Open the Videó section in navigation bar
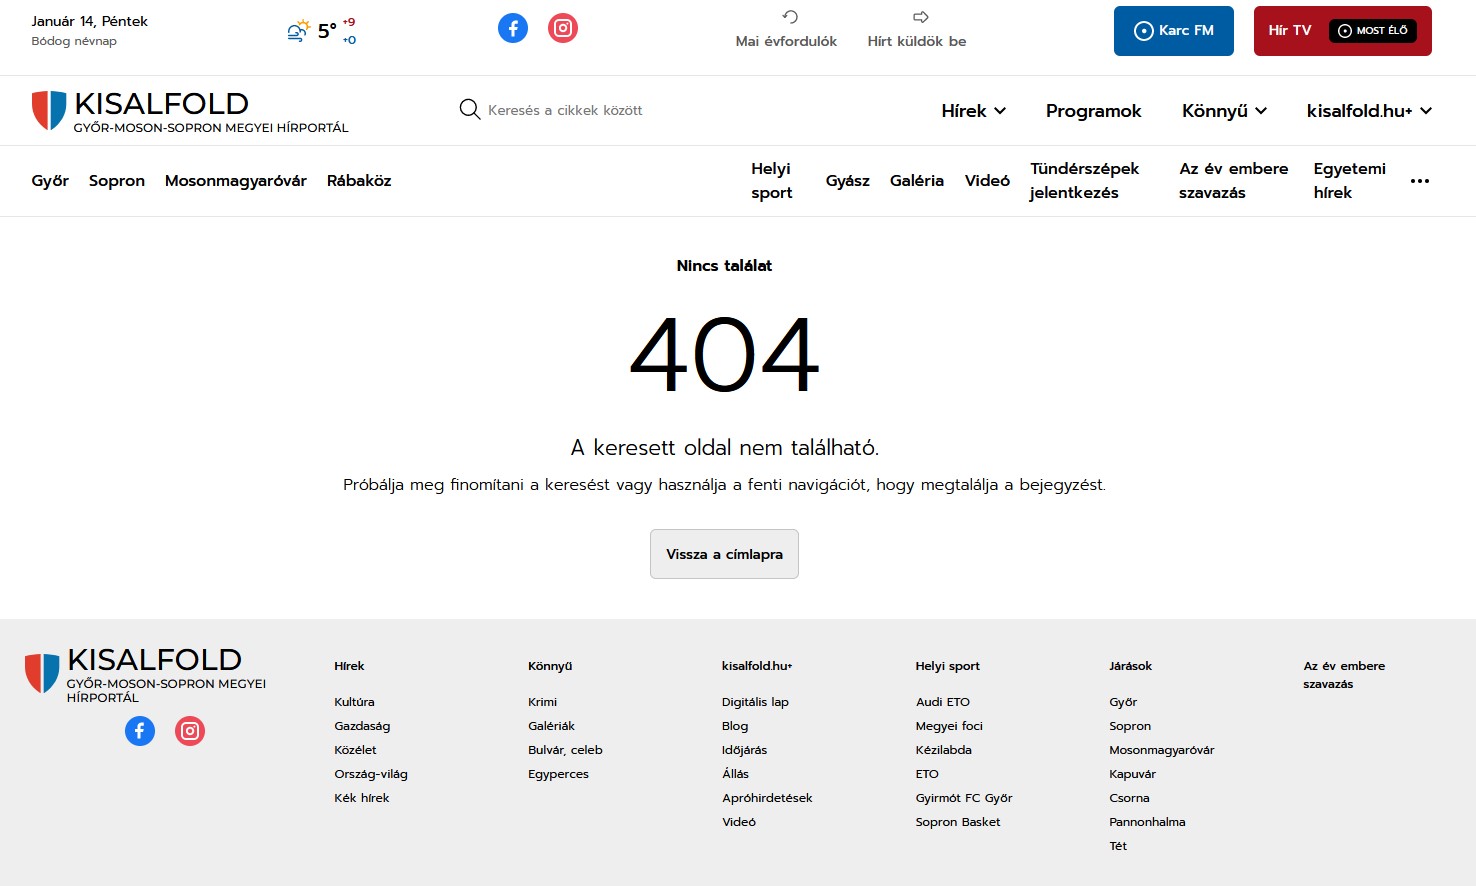The height and width of the screenshot is (886, 1476). click(987, 181)
